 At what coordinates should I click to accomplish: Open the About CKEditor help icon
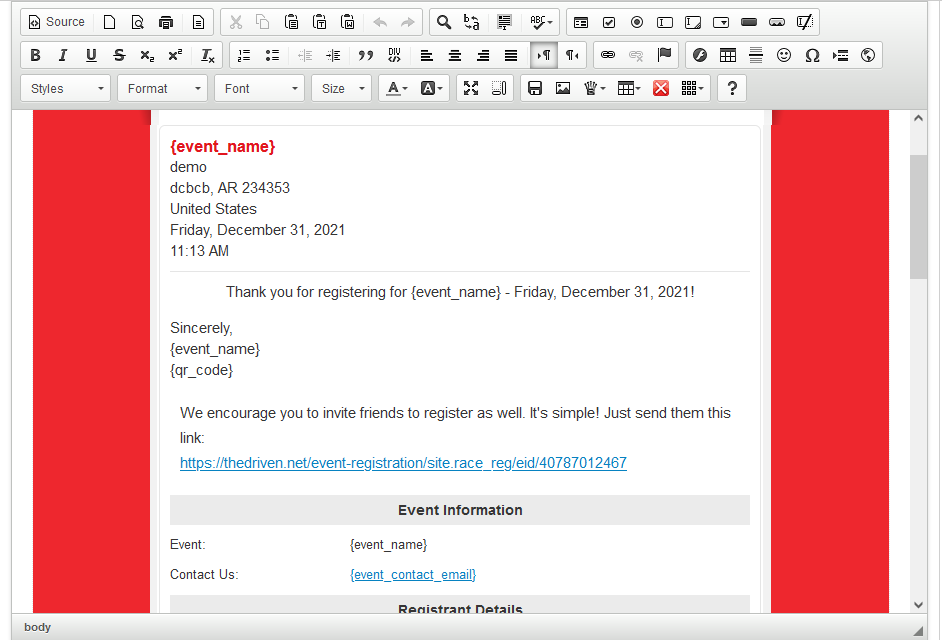click(x=732, y=88)
